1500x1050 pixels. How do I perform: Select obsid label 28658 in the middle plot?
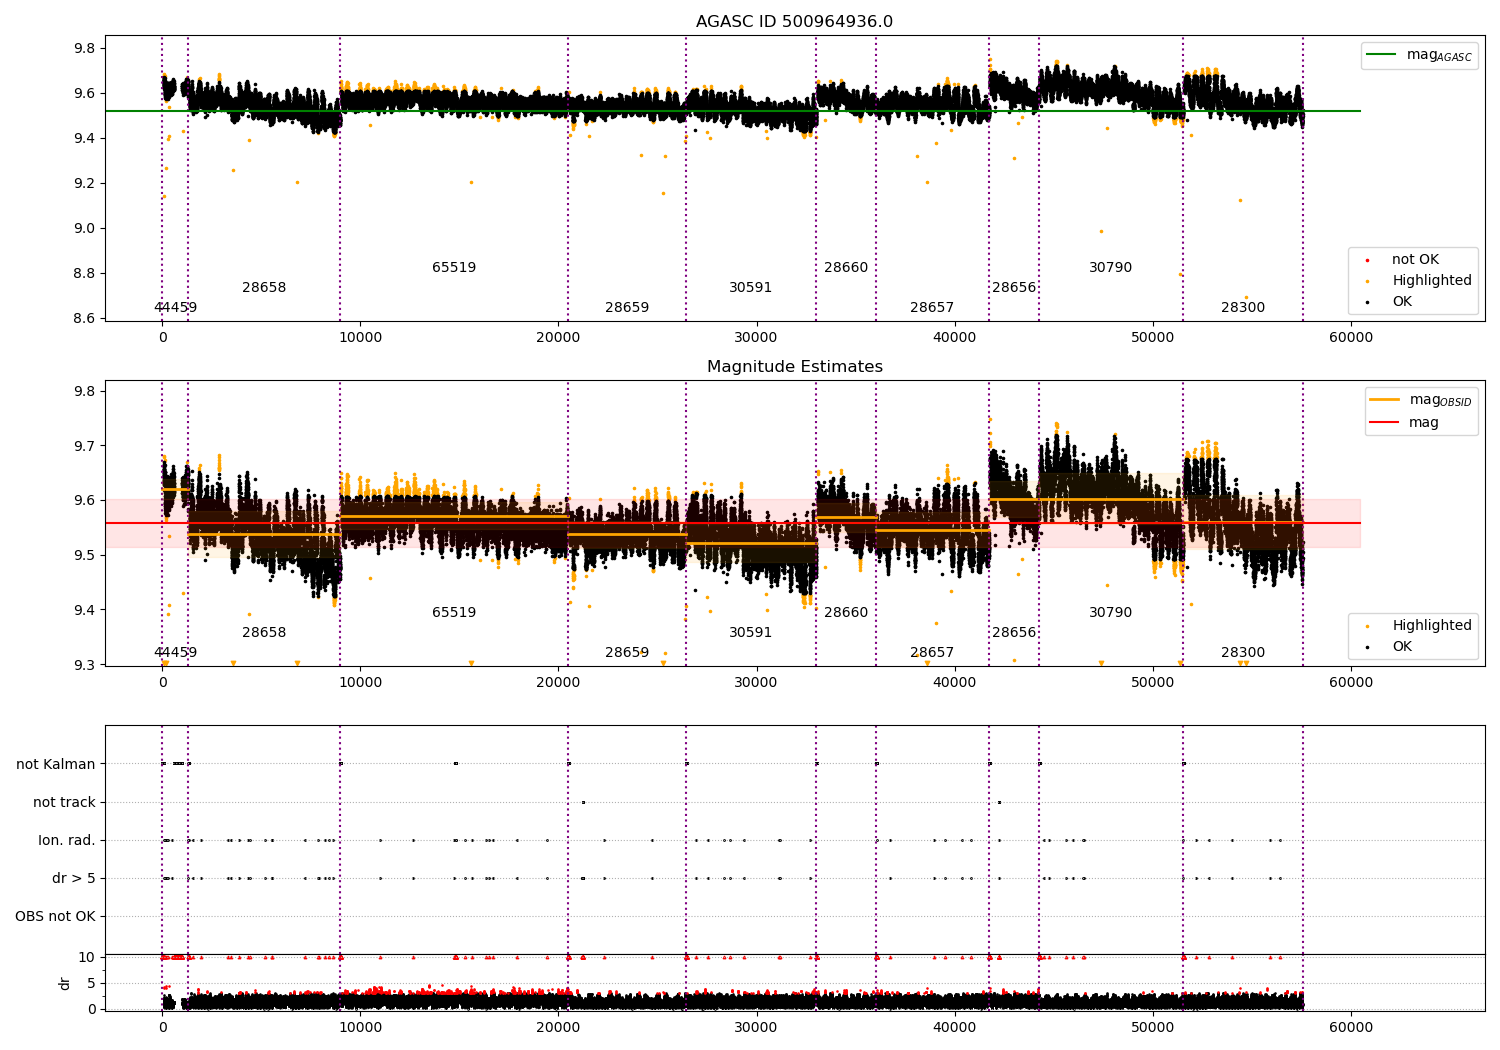coord(264,633)
